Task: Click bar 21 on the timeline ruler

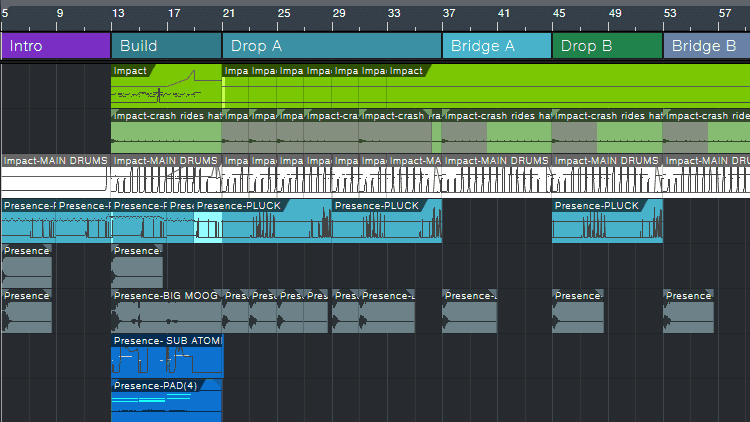Action: click(229, 13)
